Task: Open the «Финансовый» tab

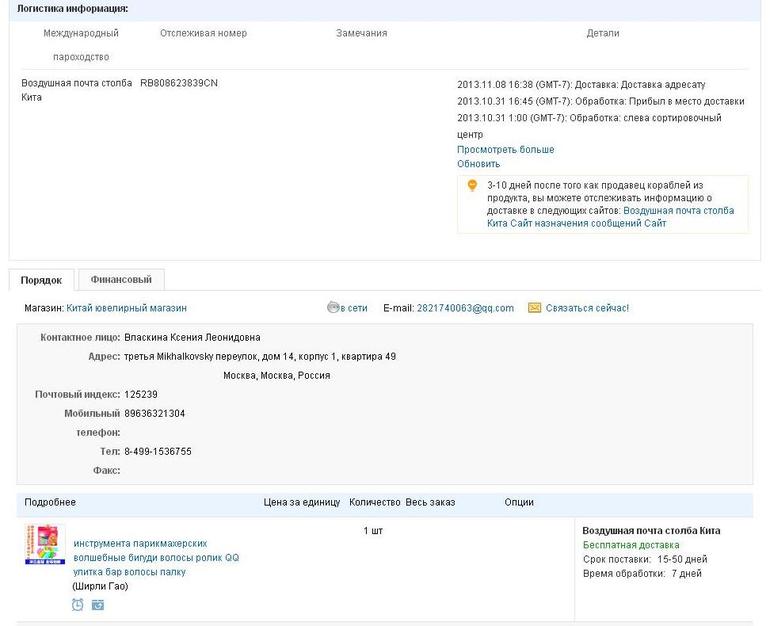Action: click(x=121, y=280)
